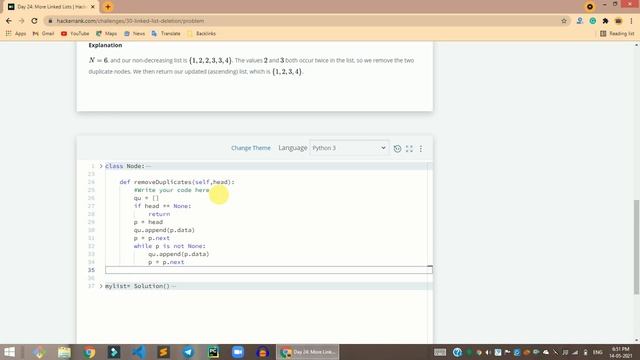Open the Apps bookmark shortcut

coord(16,33)
